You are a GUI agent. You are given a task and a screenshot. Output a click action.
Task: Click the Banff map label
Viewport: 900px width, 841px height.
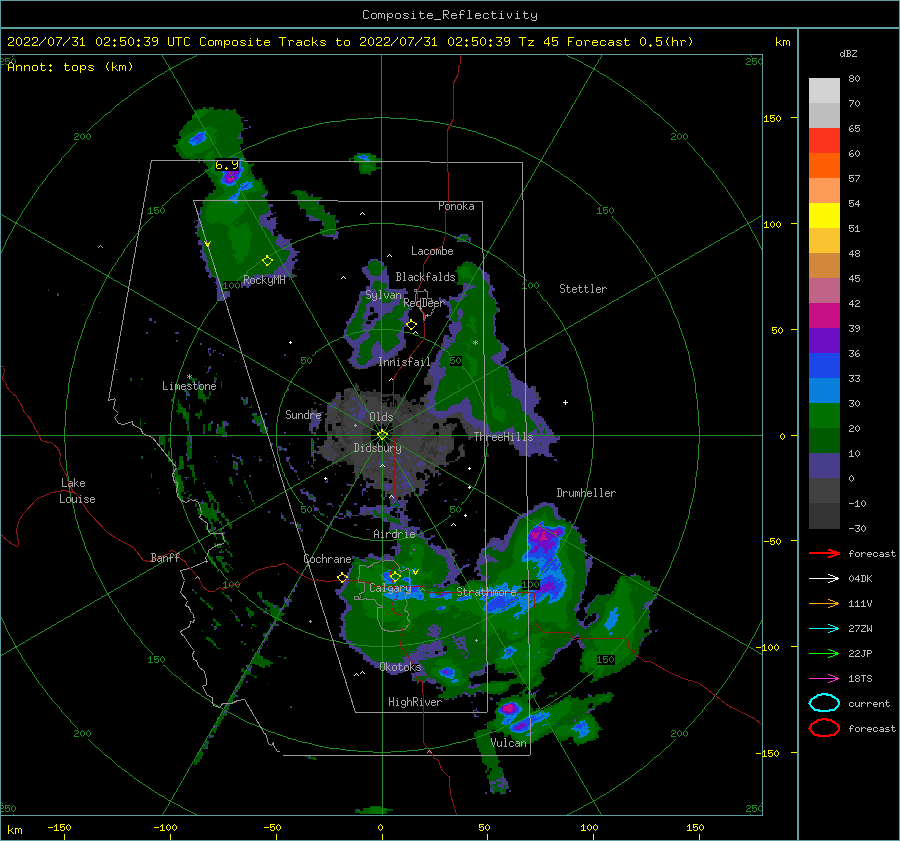pyautogui.click(x=165, y=557)
